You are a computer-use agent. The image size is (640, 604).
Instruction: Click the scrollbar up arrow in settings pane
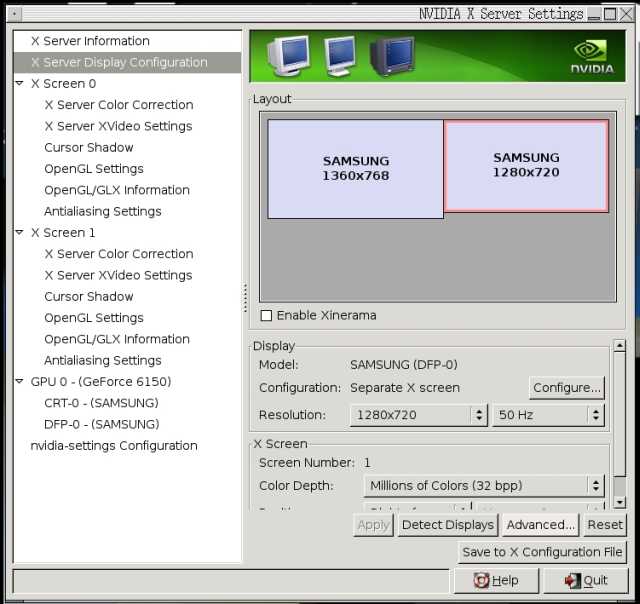[619, 346]
